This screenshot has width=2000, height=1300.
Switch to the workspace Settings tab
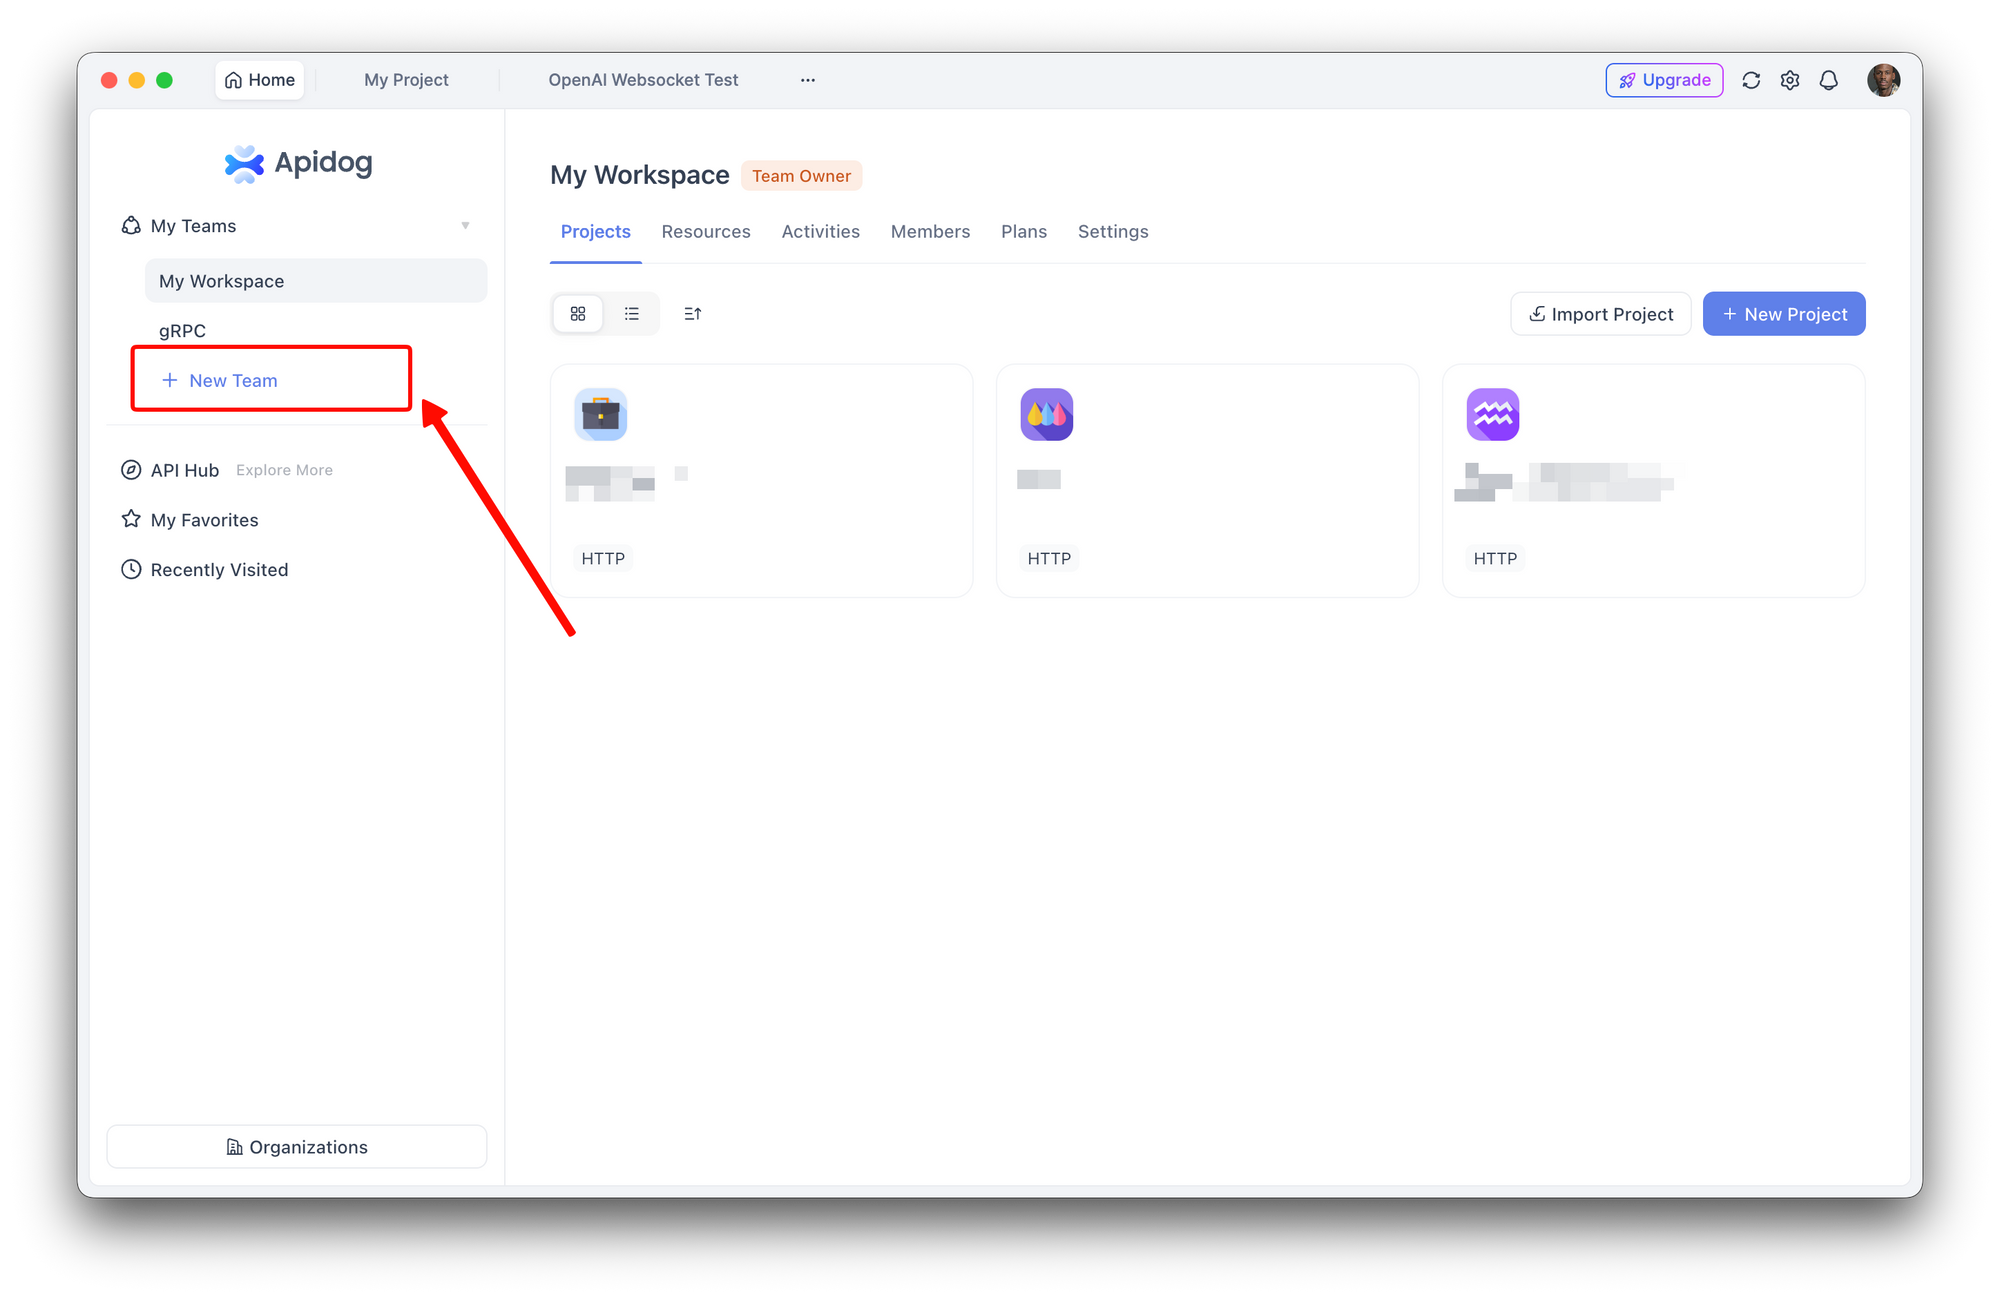[x=1113, y=232]
